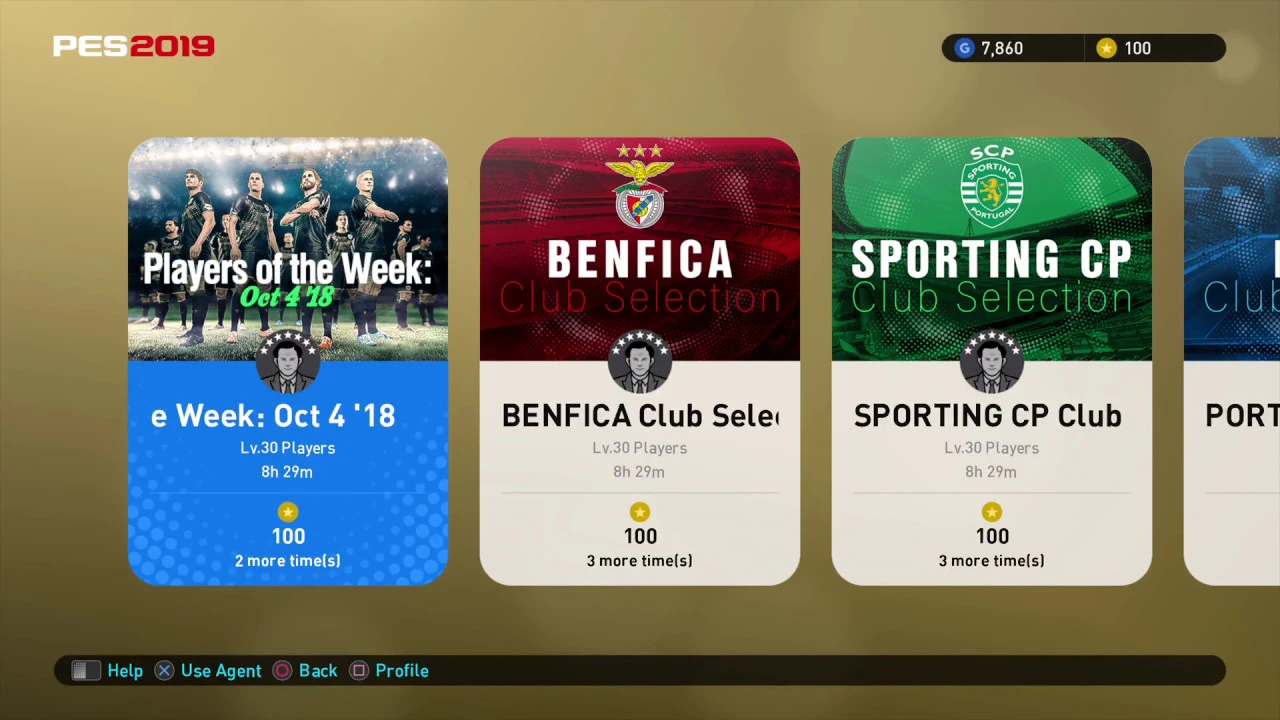Viewport: 1280px width, 720px height.
Task: Select the Players of the Week banner image
Action: (x=288, y=249)
